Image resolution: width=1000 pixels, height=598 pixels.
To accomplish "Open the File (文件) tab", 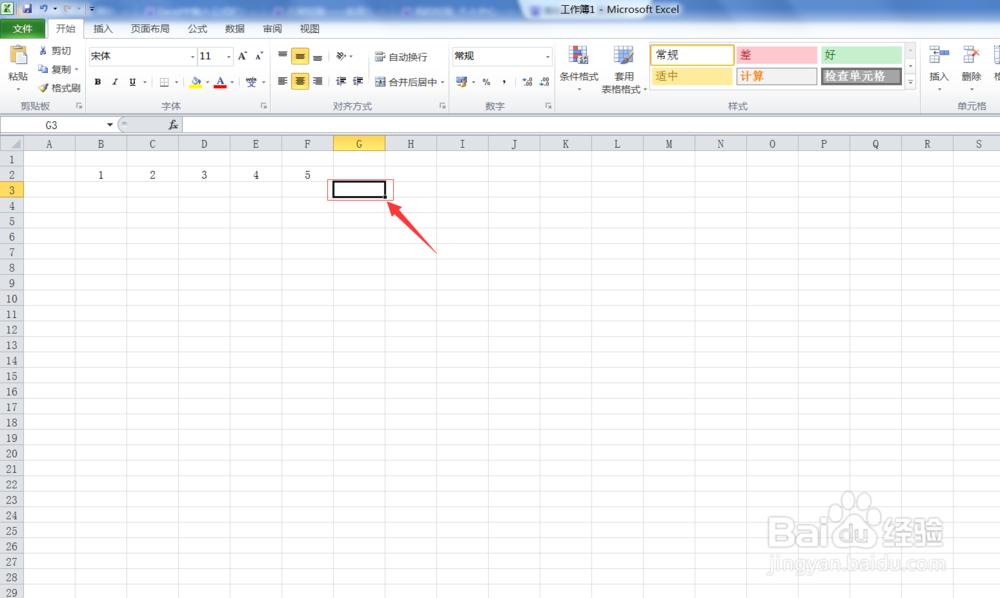I will click(x=22, y=29).
